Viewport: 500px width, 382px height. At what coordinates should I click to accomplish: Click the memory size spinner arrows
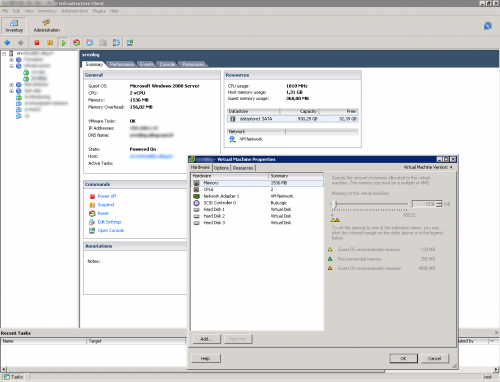(x=439, y=204)
